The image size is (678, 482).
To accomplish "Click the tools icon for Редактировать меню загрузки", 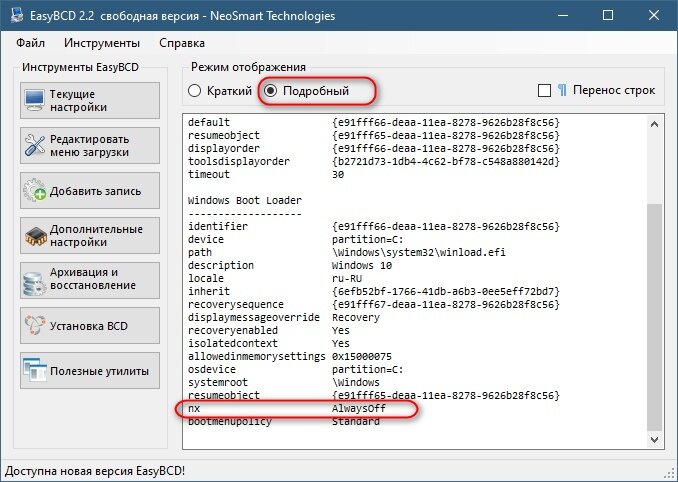I will [x=35, y=145].
